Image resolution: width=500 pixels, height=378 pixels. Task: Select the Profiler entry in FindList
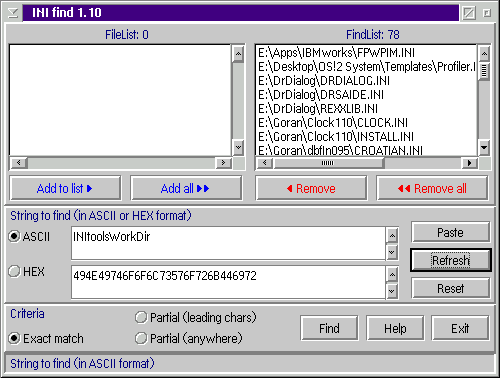click(367, 67)
